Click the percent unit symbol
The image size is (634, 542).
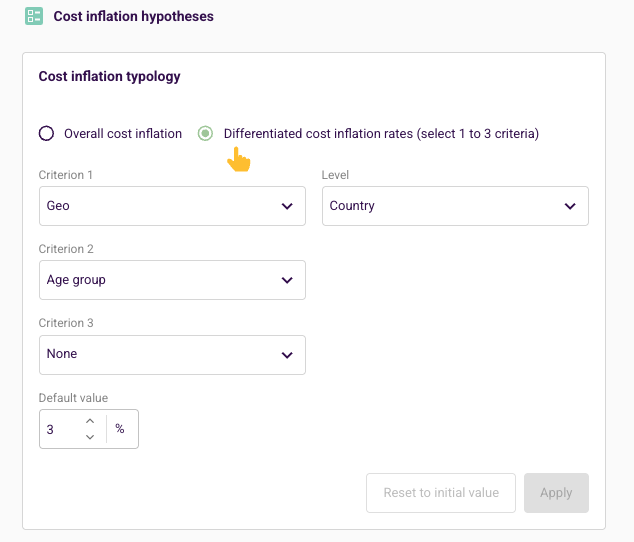[x=120, y=429]
